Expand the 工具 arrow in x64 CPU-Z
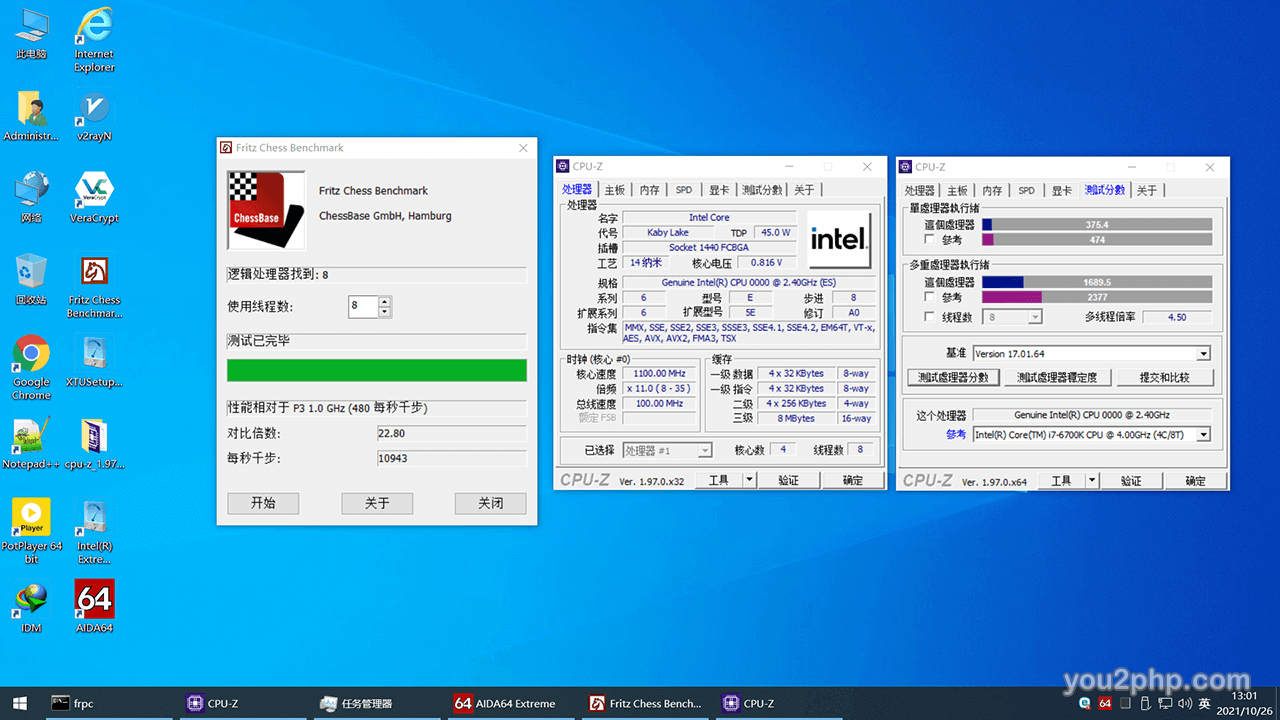The image size is (1280, 720). tap(1093, 481)
